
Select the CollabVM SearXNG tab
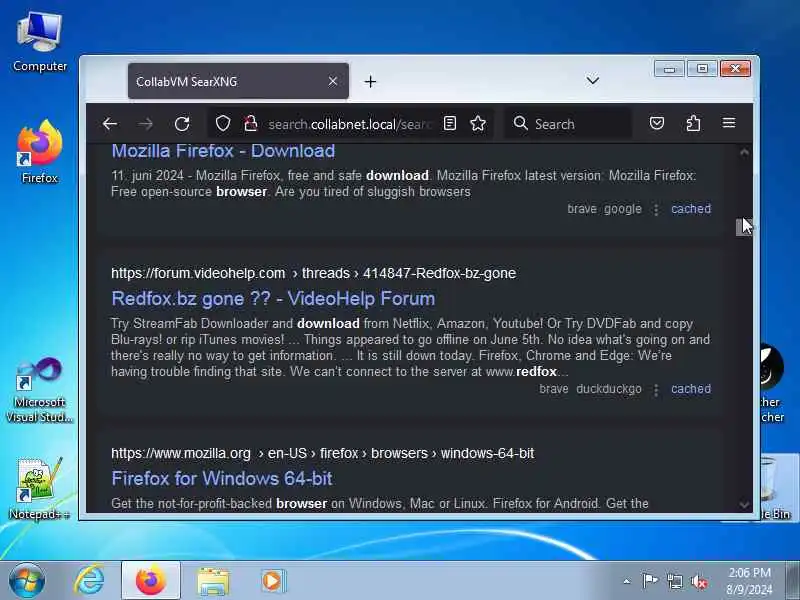coord(238,81)
